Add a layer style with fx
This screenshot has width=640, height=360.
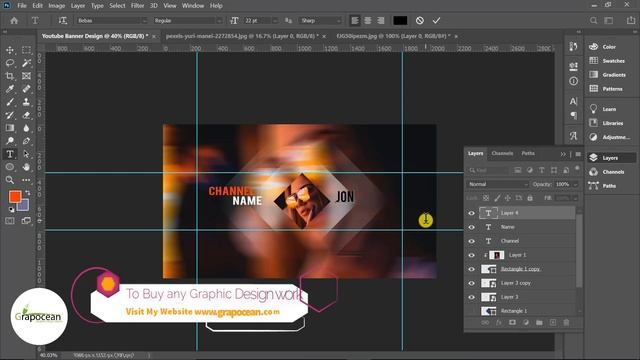coord(498,322)
